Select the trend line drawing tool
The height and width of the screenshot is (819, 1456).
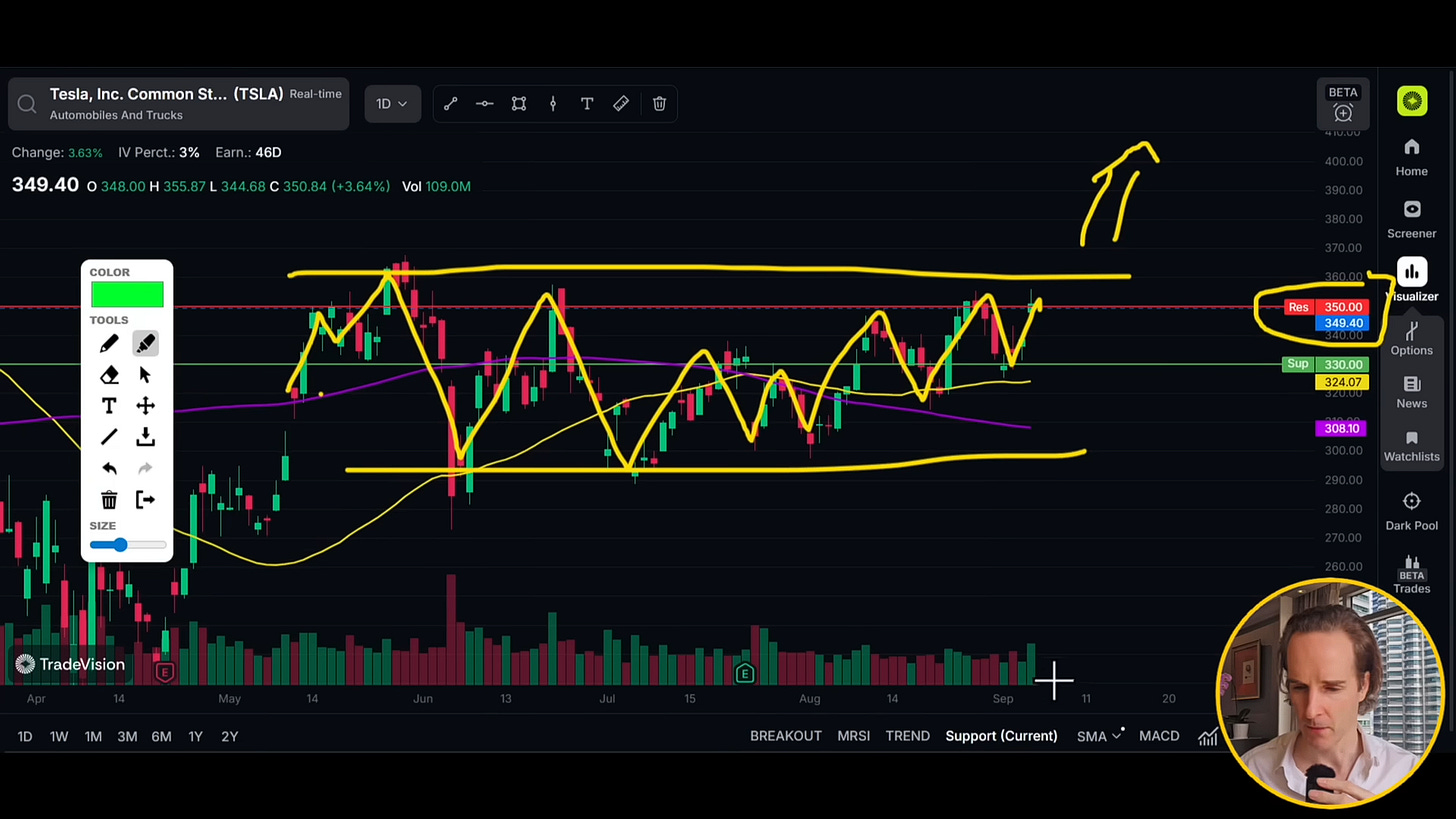[451, 104]
